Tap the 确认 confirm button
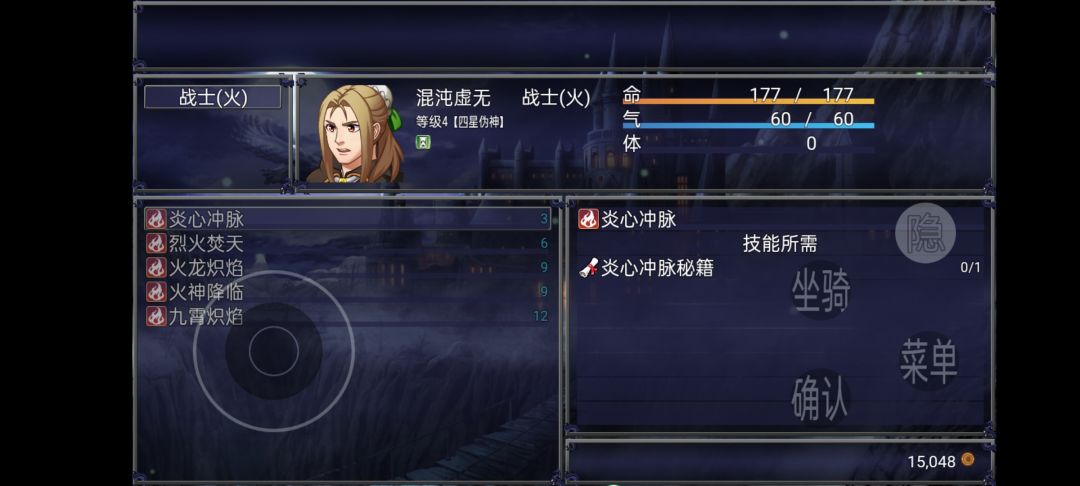Image resolution: width=1080 pixels, height=486 pixels. pos(820,398)
